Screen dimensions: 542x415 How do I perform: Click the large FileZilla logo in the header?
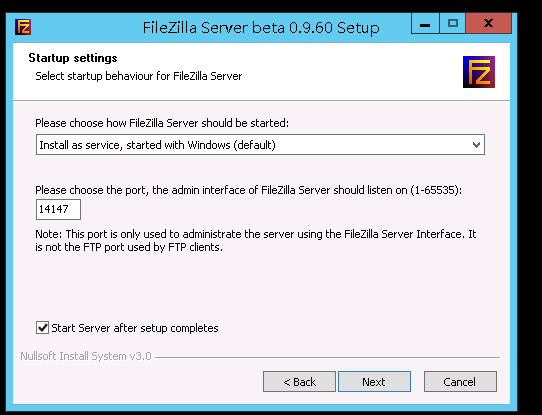pyautogui.click(x=479, y=72)
